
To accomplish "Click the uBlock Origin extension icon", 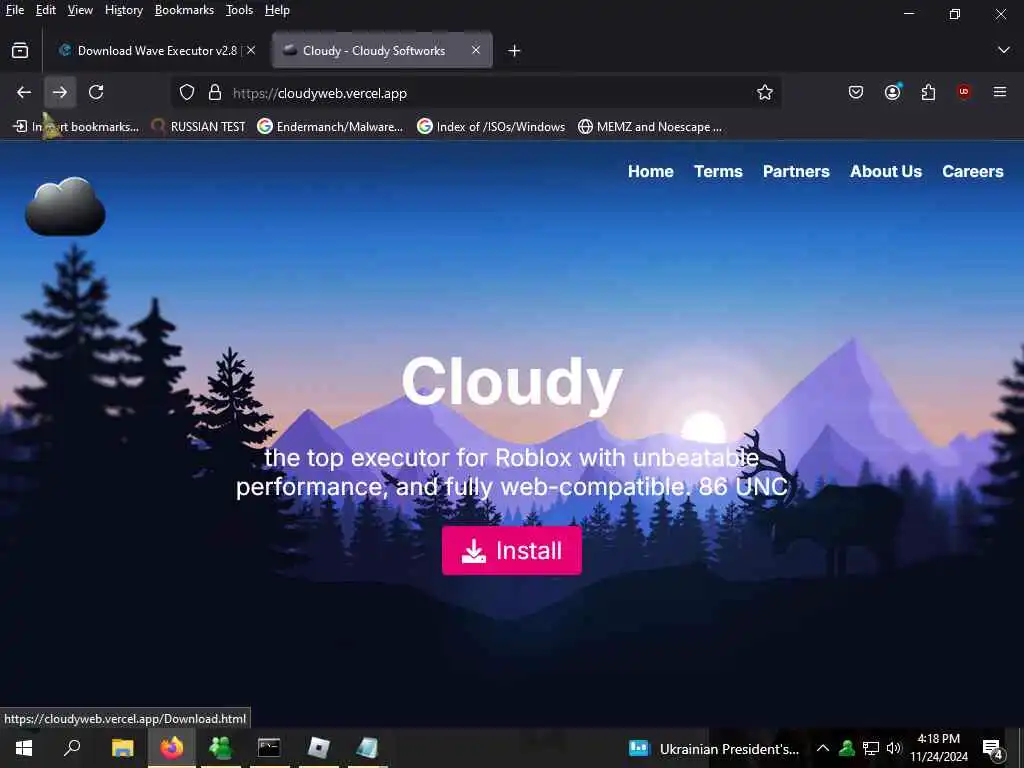I will point(964,91).
